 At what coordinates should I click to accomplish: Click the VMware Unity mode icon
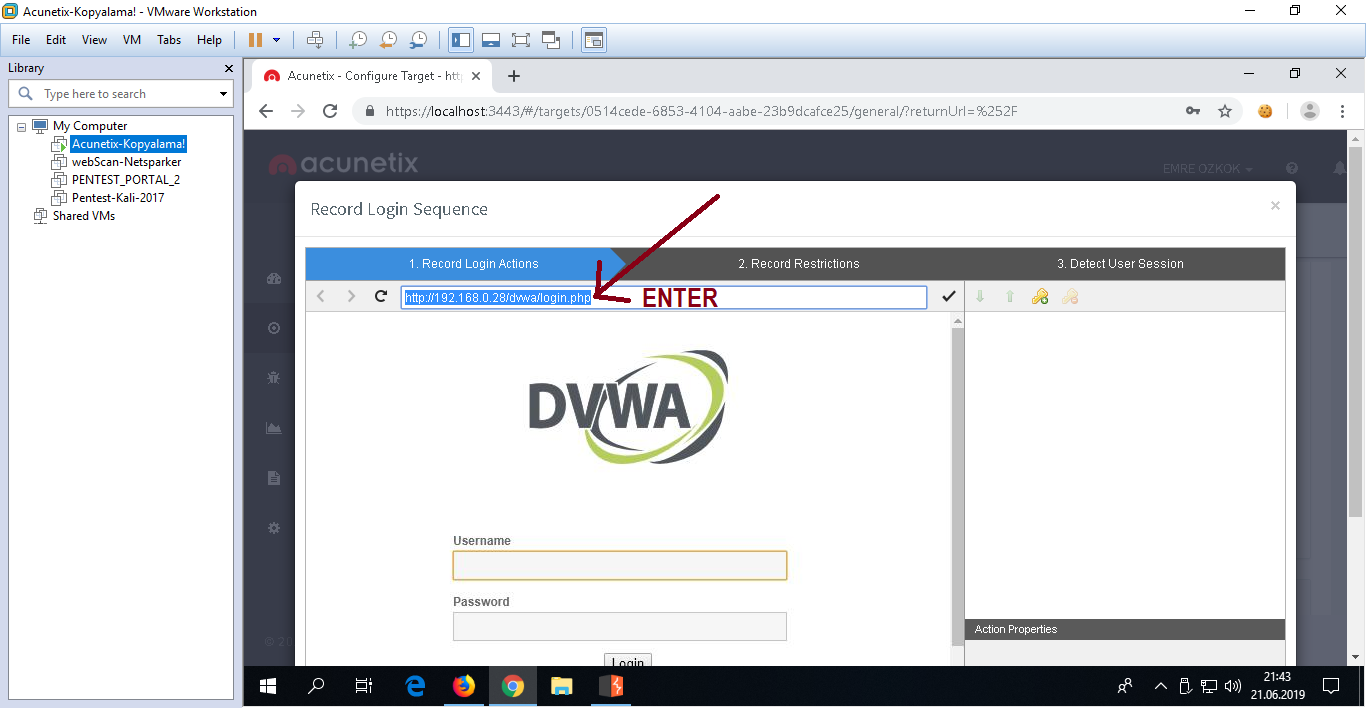point(551,40)
